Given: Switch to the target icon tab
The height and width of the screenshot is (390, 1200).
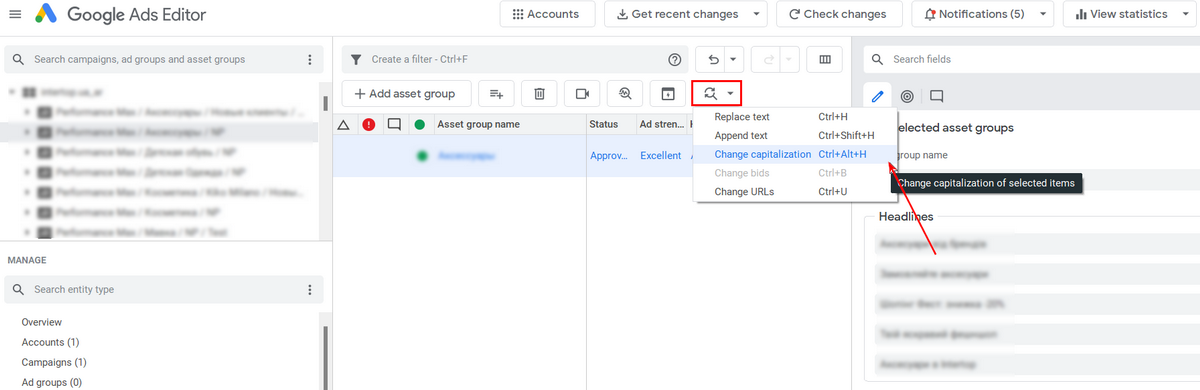Looking at the screenshot, I should 907,97.
